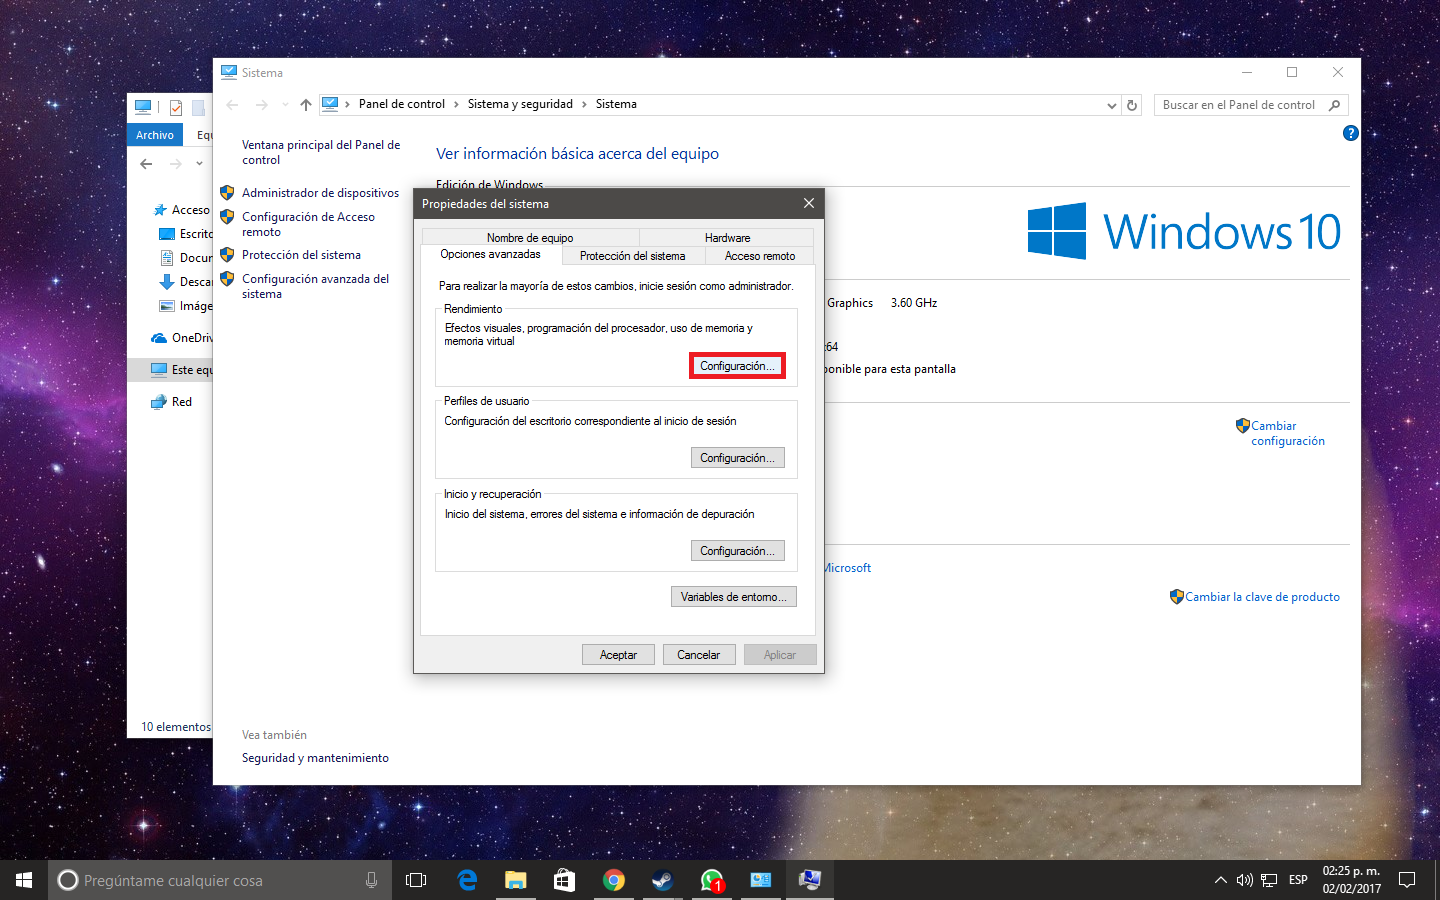The height and width of the screenshot is (900, 1440).
Task: Click the Sistema y seguridad breadcrumb
Action: pyautogui.click(x=520, y=104)
